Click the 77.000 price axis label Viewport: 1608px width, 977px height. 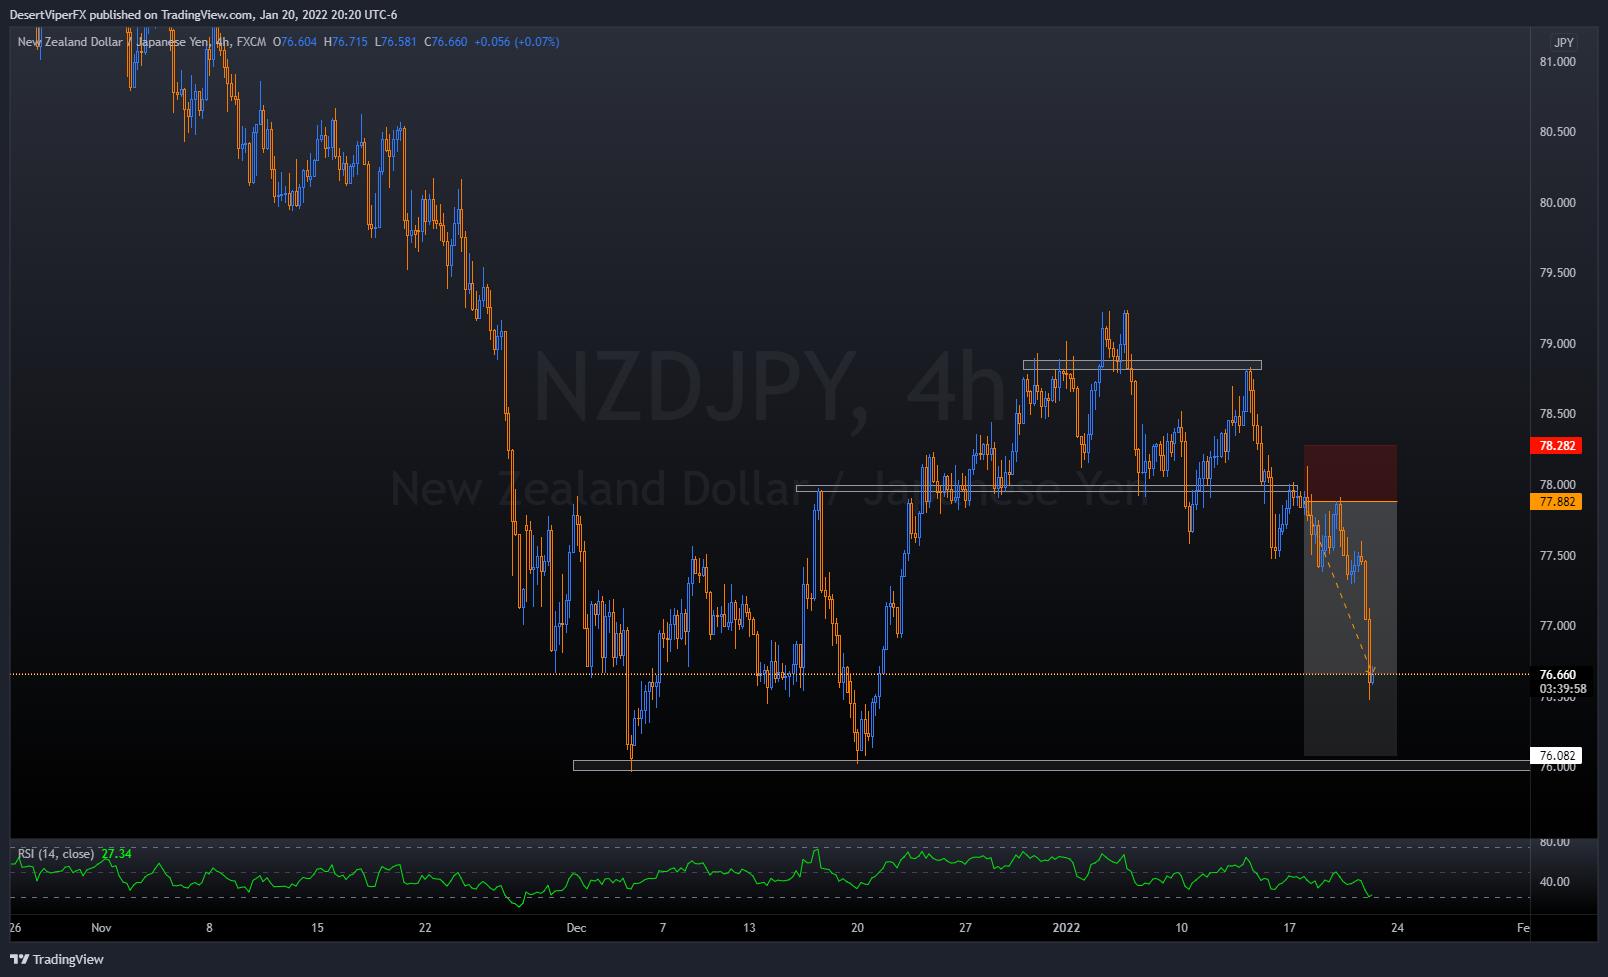coord(1557,626)
